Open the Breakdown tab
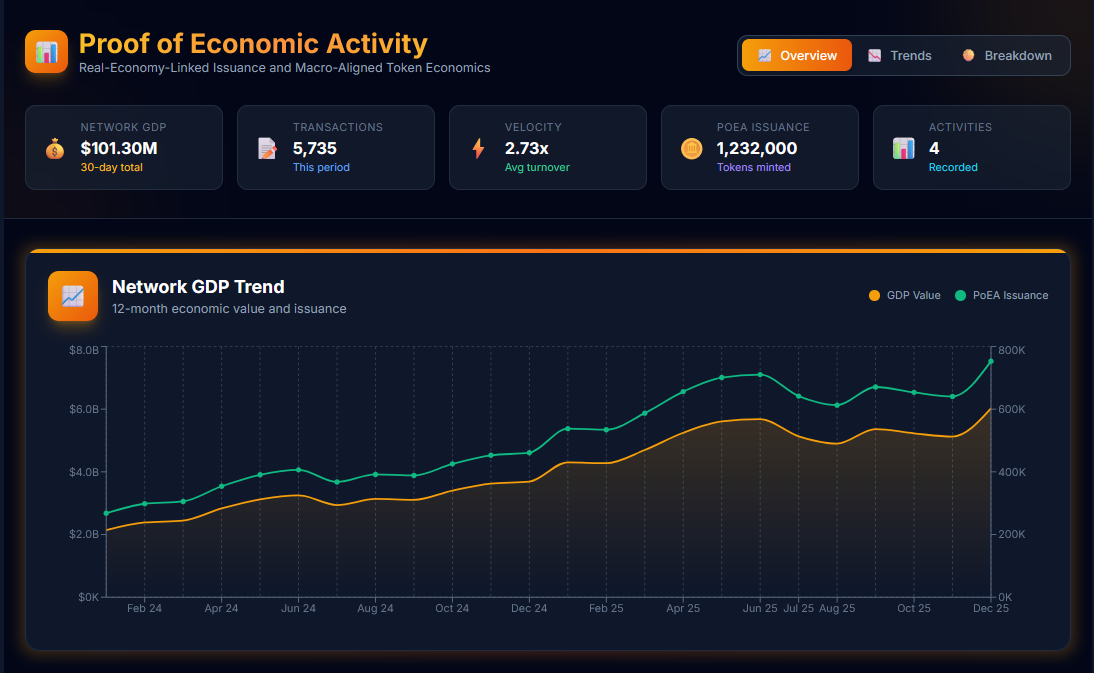Viewport: 1094px width, 673px height. 1007,56
